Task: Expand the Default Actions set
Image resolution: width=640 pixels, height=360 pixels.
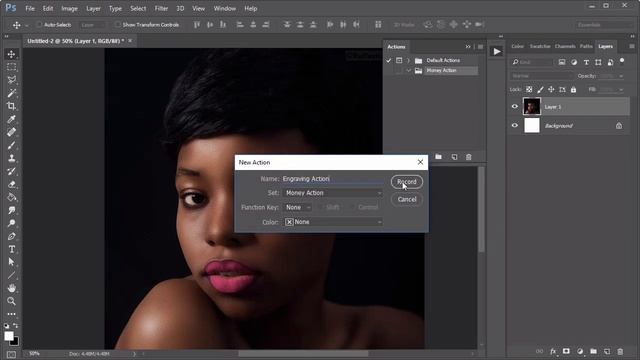Action: (x=408, y=60)
